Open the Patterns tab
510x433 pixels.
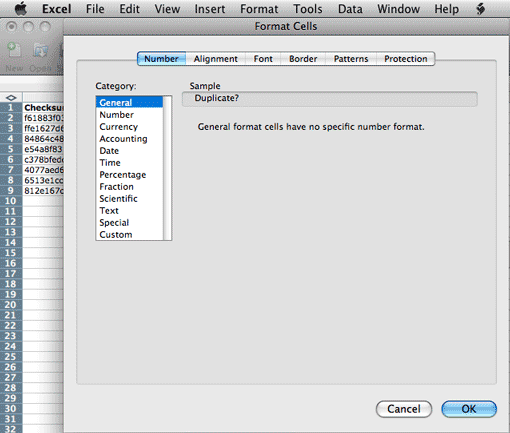click(x=351, y=59)
